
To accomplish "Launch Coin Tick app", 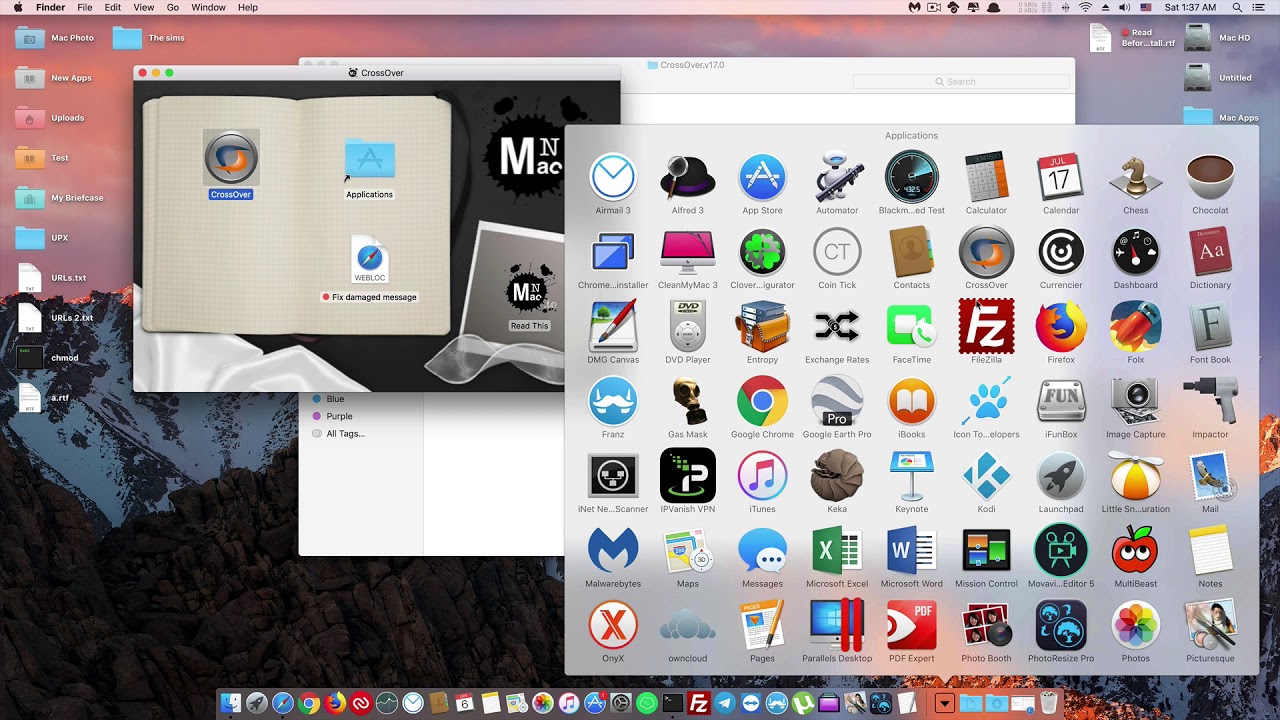I will tap(837, 252).
